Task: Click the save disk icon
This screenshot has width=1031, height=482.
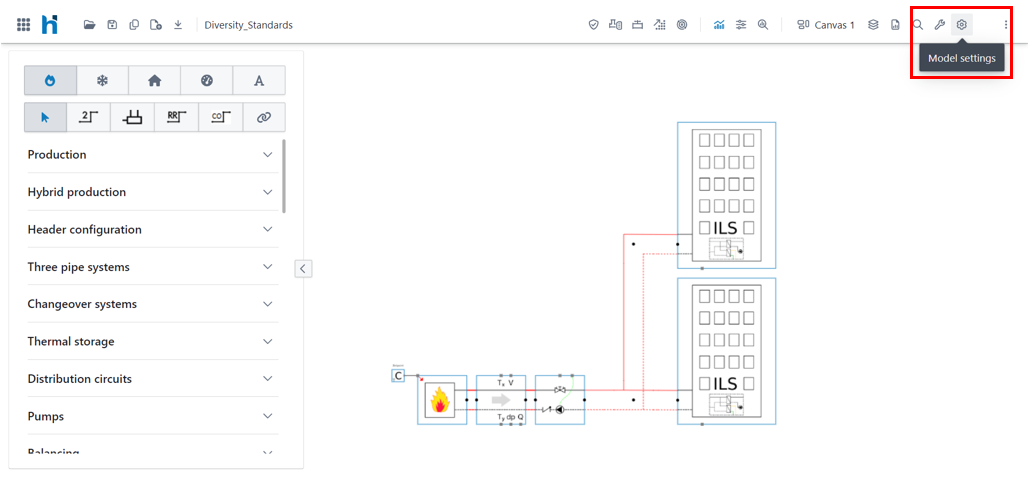Action: pyautogui.click(x=112, y=25)
